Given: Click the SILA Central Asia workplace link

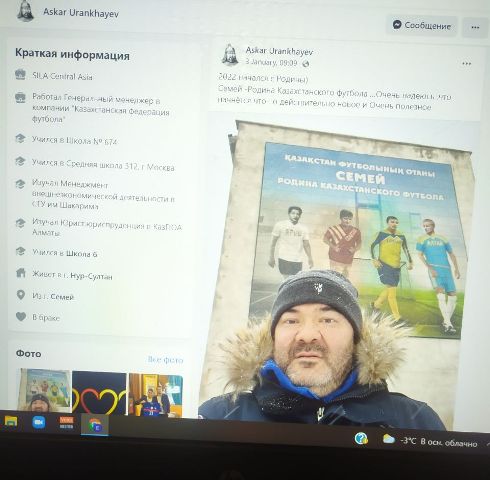Looking at the screenshot, I should (62, 76).
